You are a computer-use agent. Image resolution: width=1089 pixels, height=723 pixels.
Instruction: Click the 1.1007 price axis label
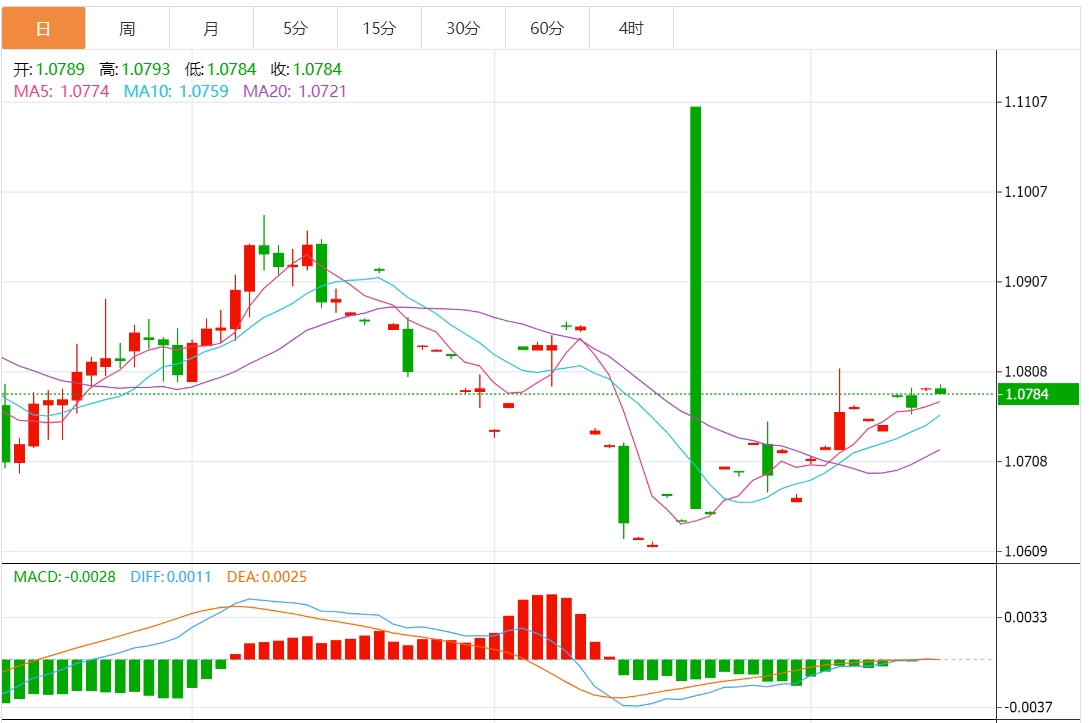tap(1026, 192)
